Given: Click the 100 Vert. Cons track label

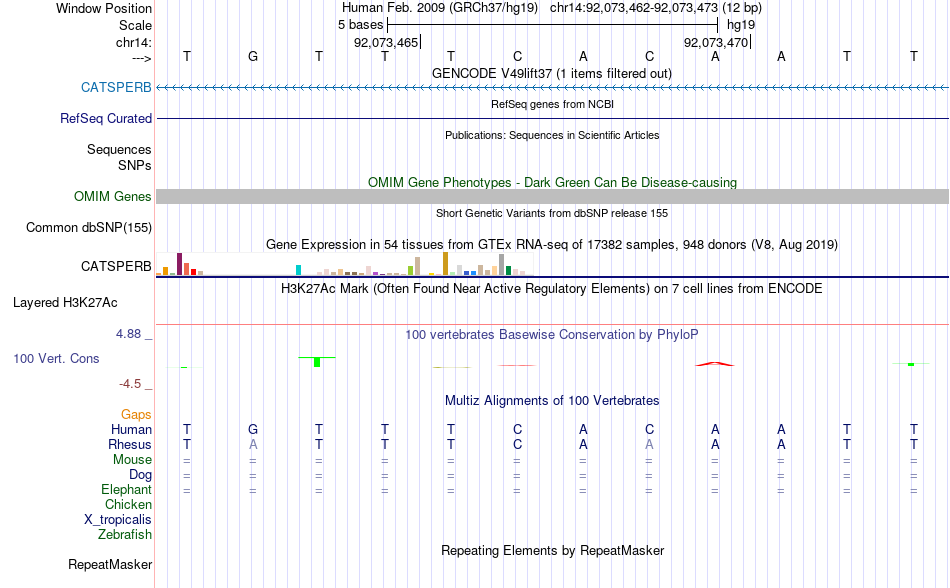Looking at the screenshot, I should (56, 358).
